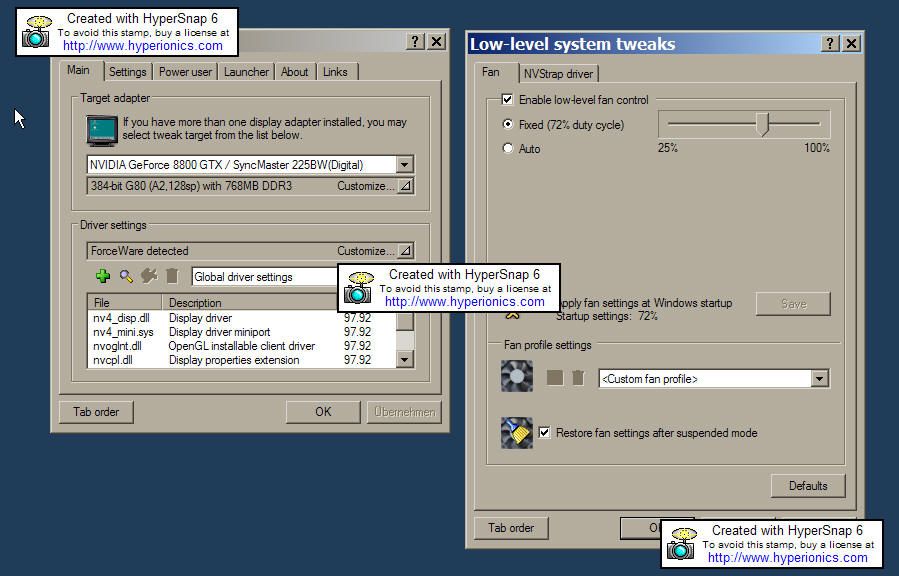This screenshot has height=576, width=899.
Task: Click Tab order in Low-level system tweaks
Action: [511, 528]
